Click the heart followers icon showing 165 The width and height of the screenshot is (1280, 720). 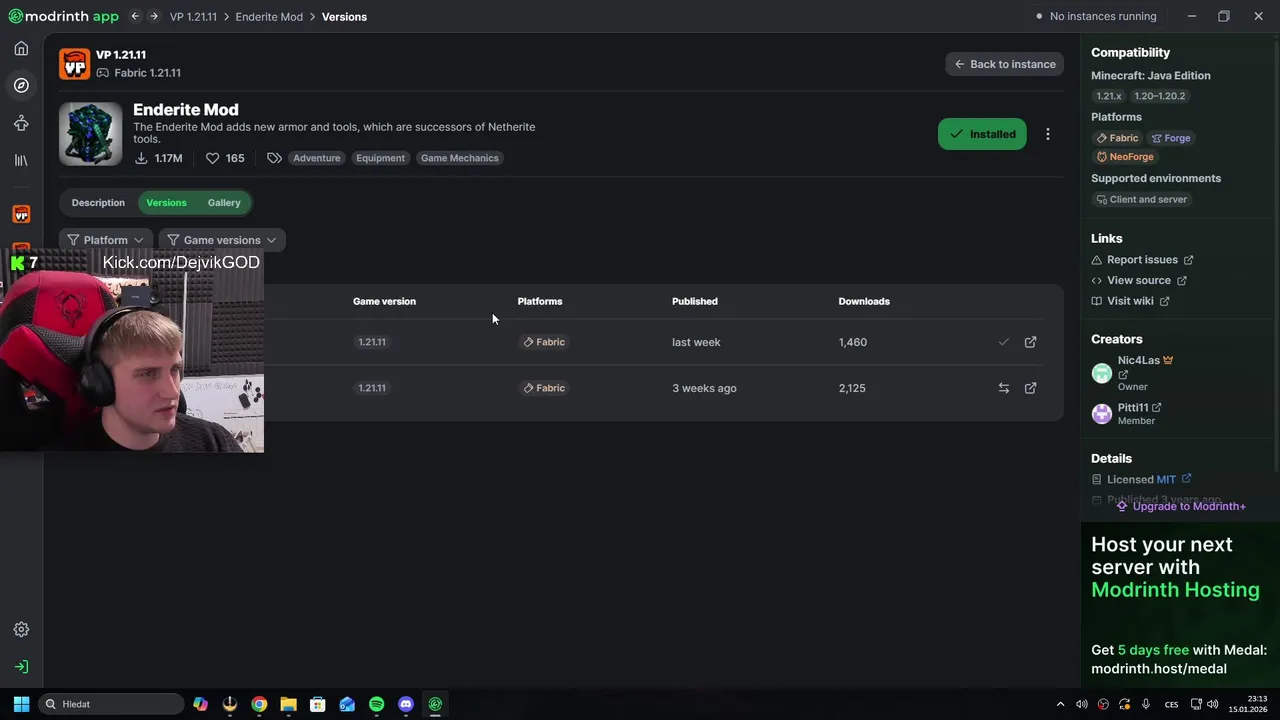tap(212, 158)
